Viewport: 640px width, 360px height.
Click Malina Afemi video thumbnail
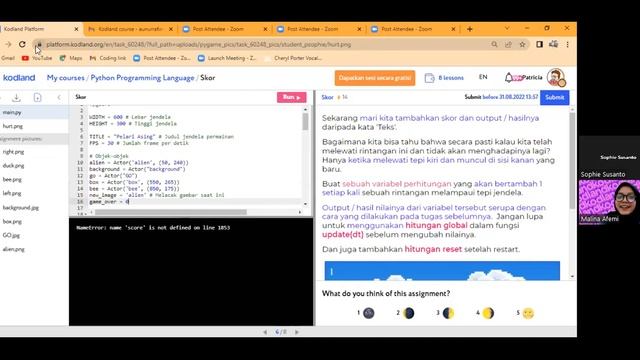click(x=609, y=202)
